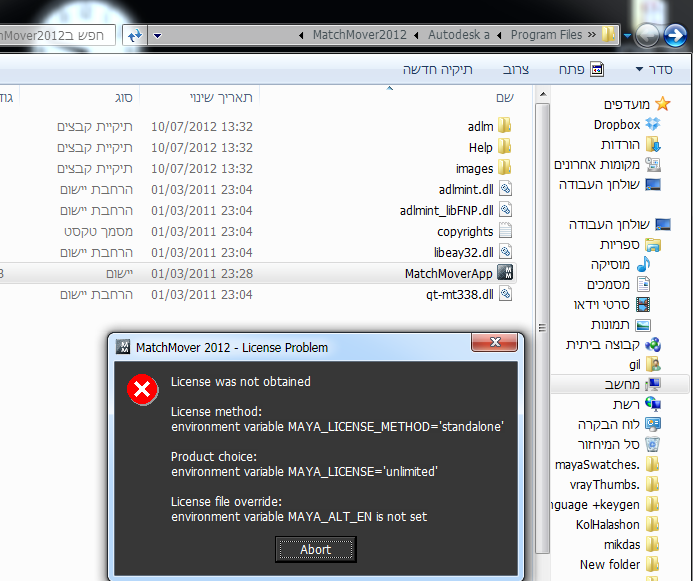Open KolHalashon folder in sidebar
This screenshot has width=693, height=581.
click(x=617, y=524)
